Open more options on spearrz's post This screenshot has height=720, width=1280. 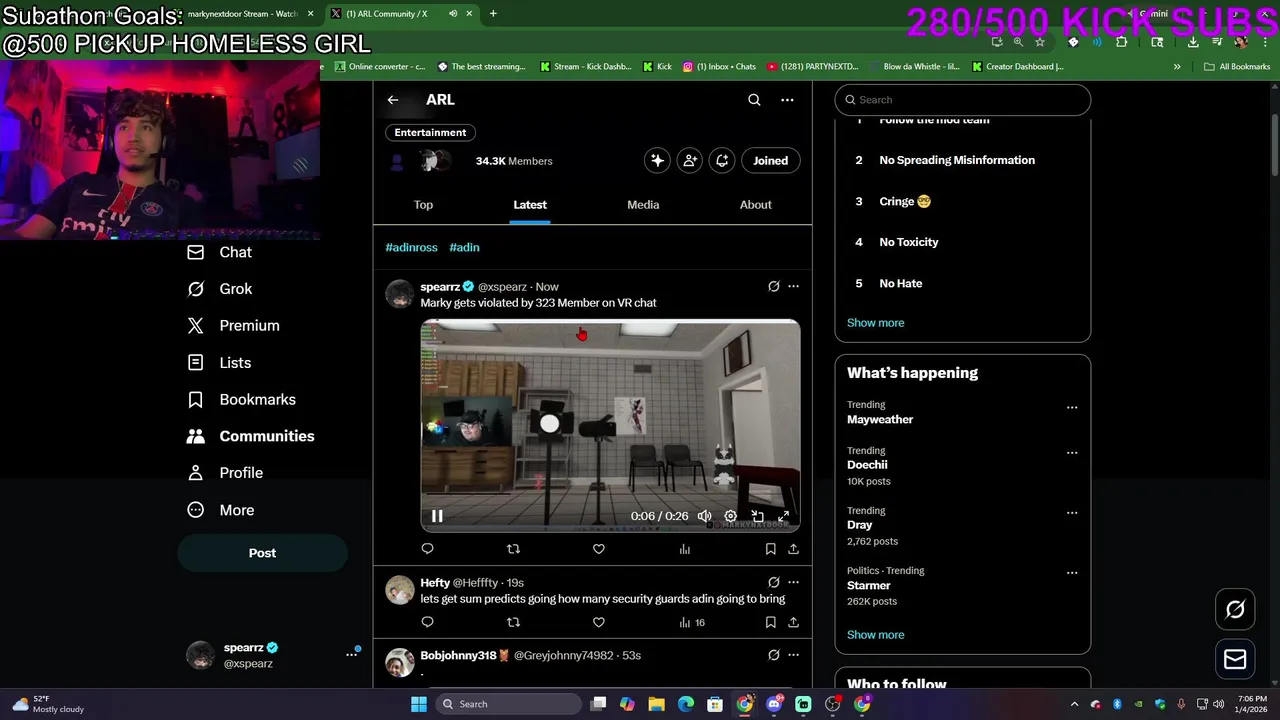[x=793, y=286]
